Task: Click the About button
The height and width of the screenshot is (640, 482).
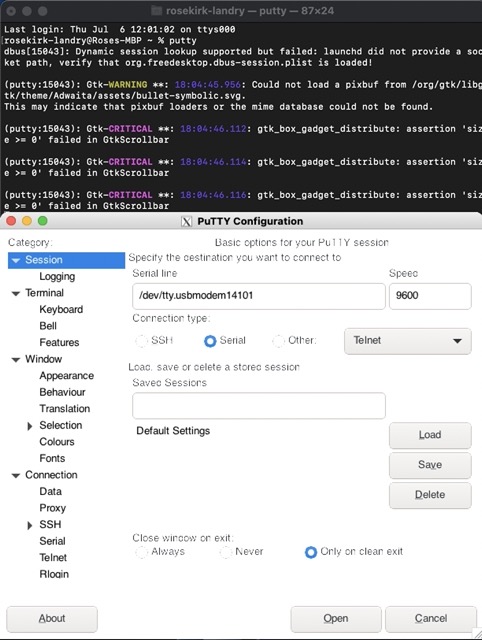Action: coord(52,619)
